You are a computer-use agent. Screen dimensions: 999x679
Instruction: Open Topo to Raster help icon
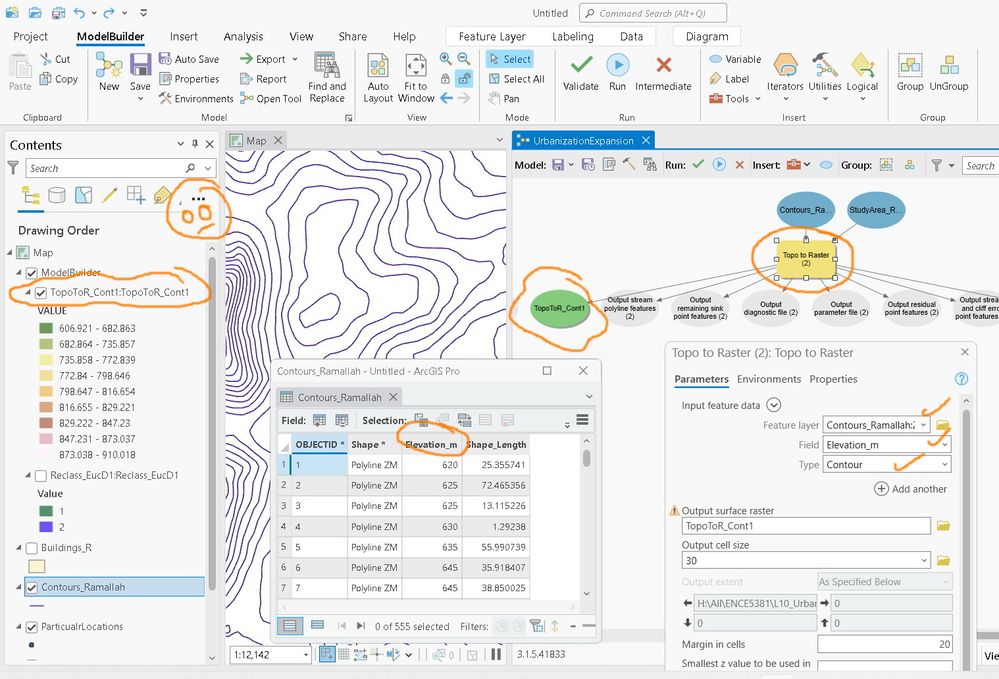(961, 379)
